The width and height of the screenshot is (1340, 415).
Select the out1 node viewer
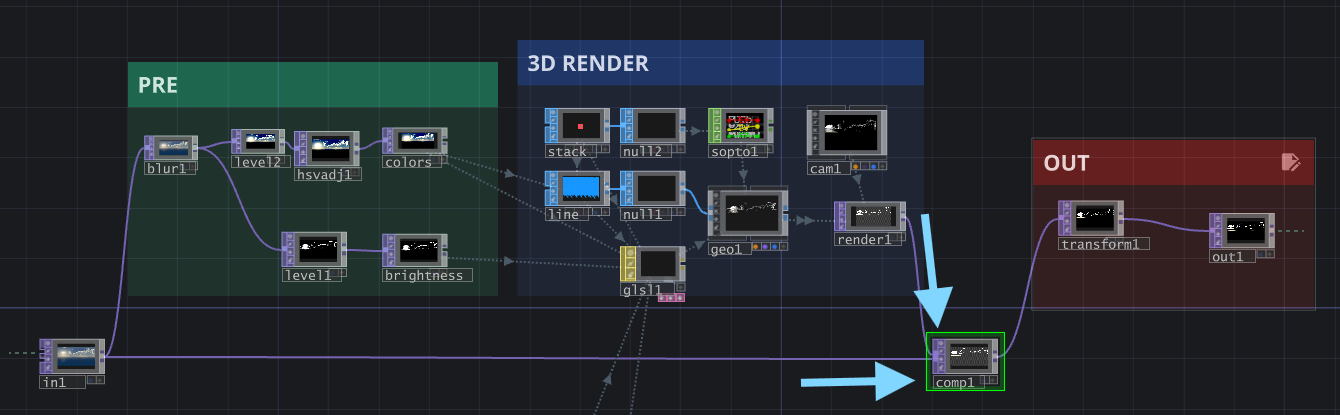1244,230
